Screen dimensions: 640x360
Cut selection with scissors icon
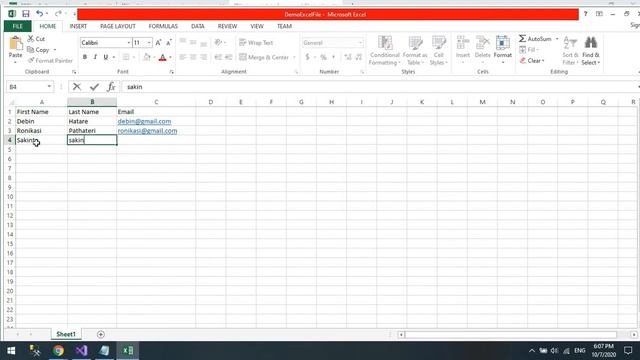click(36, 39)
